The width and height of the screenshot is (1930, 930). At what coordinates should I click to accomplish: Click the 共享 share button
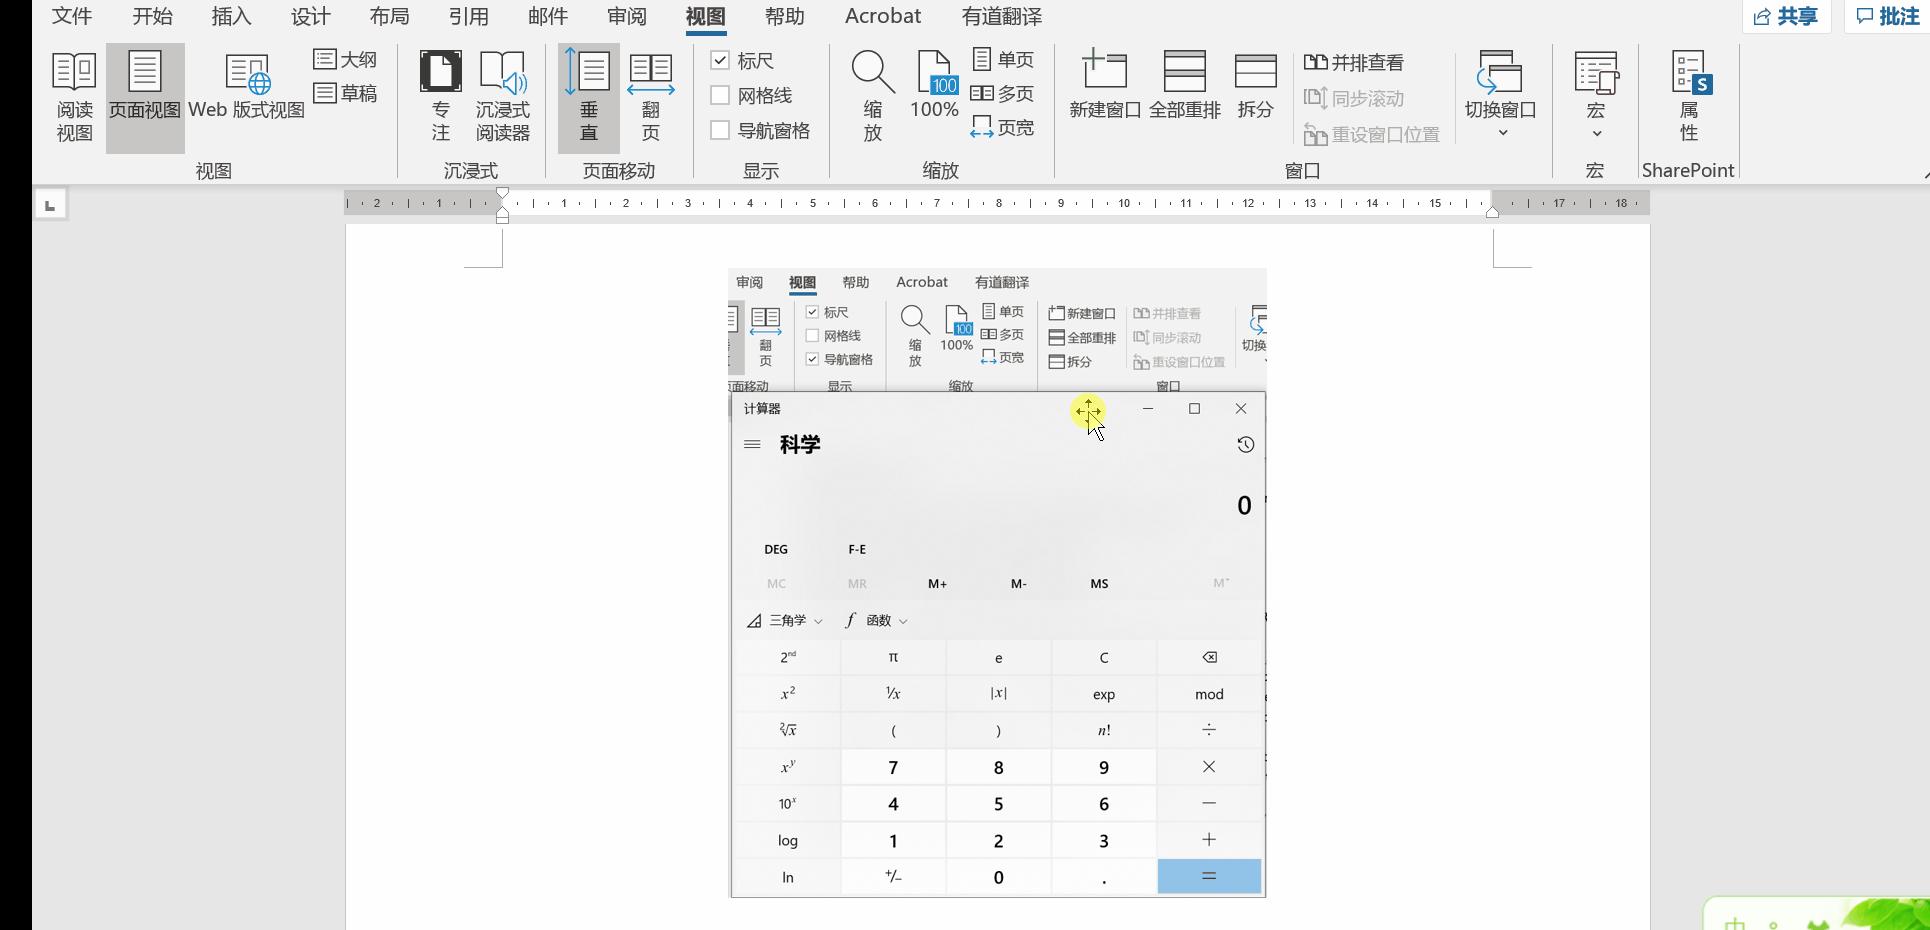tap(1787, 16)
